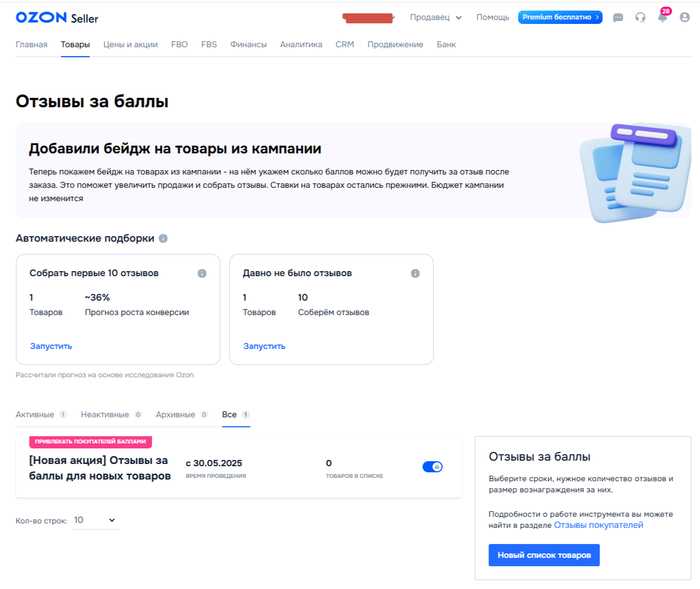Click the Новый список товаров button
700x589 pixels.
[x=544, y=555]
